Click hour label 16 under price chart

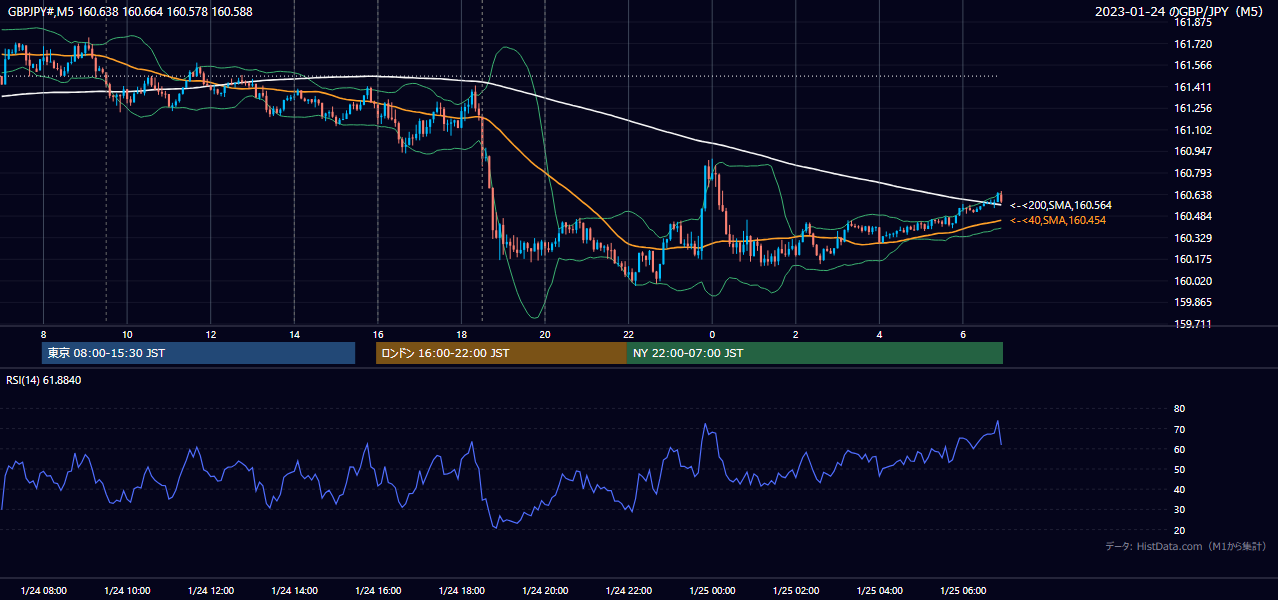[x=378, y=334]
